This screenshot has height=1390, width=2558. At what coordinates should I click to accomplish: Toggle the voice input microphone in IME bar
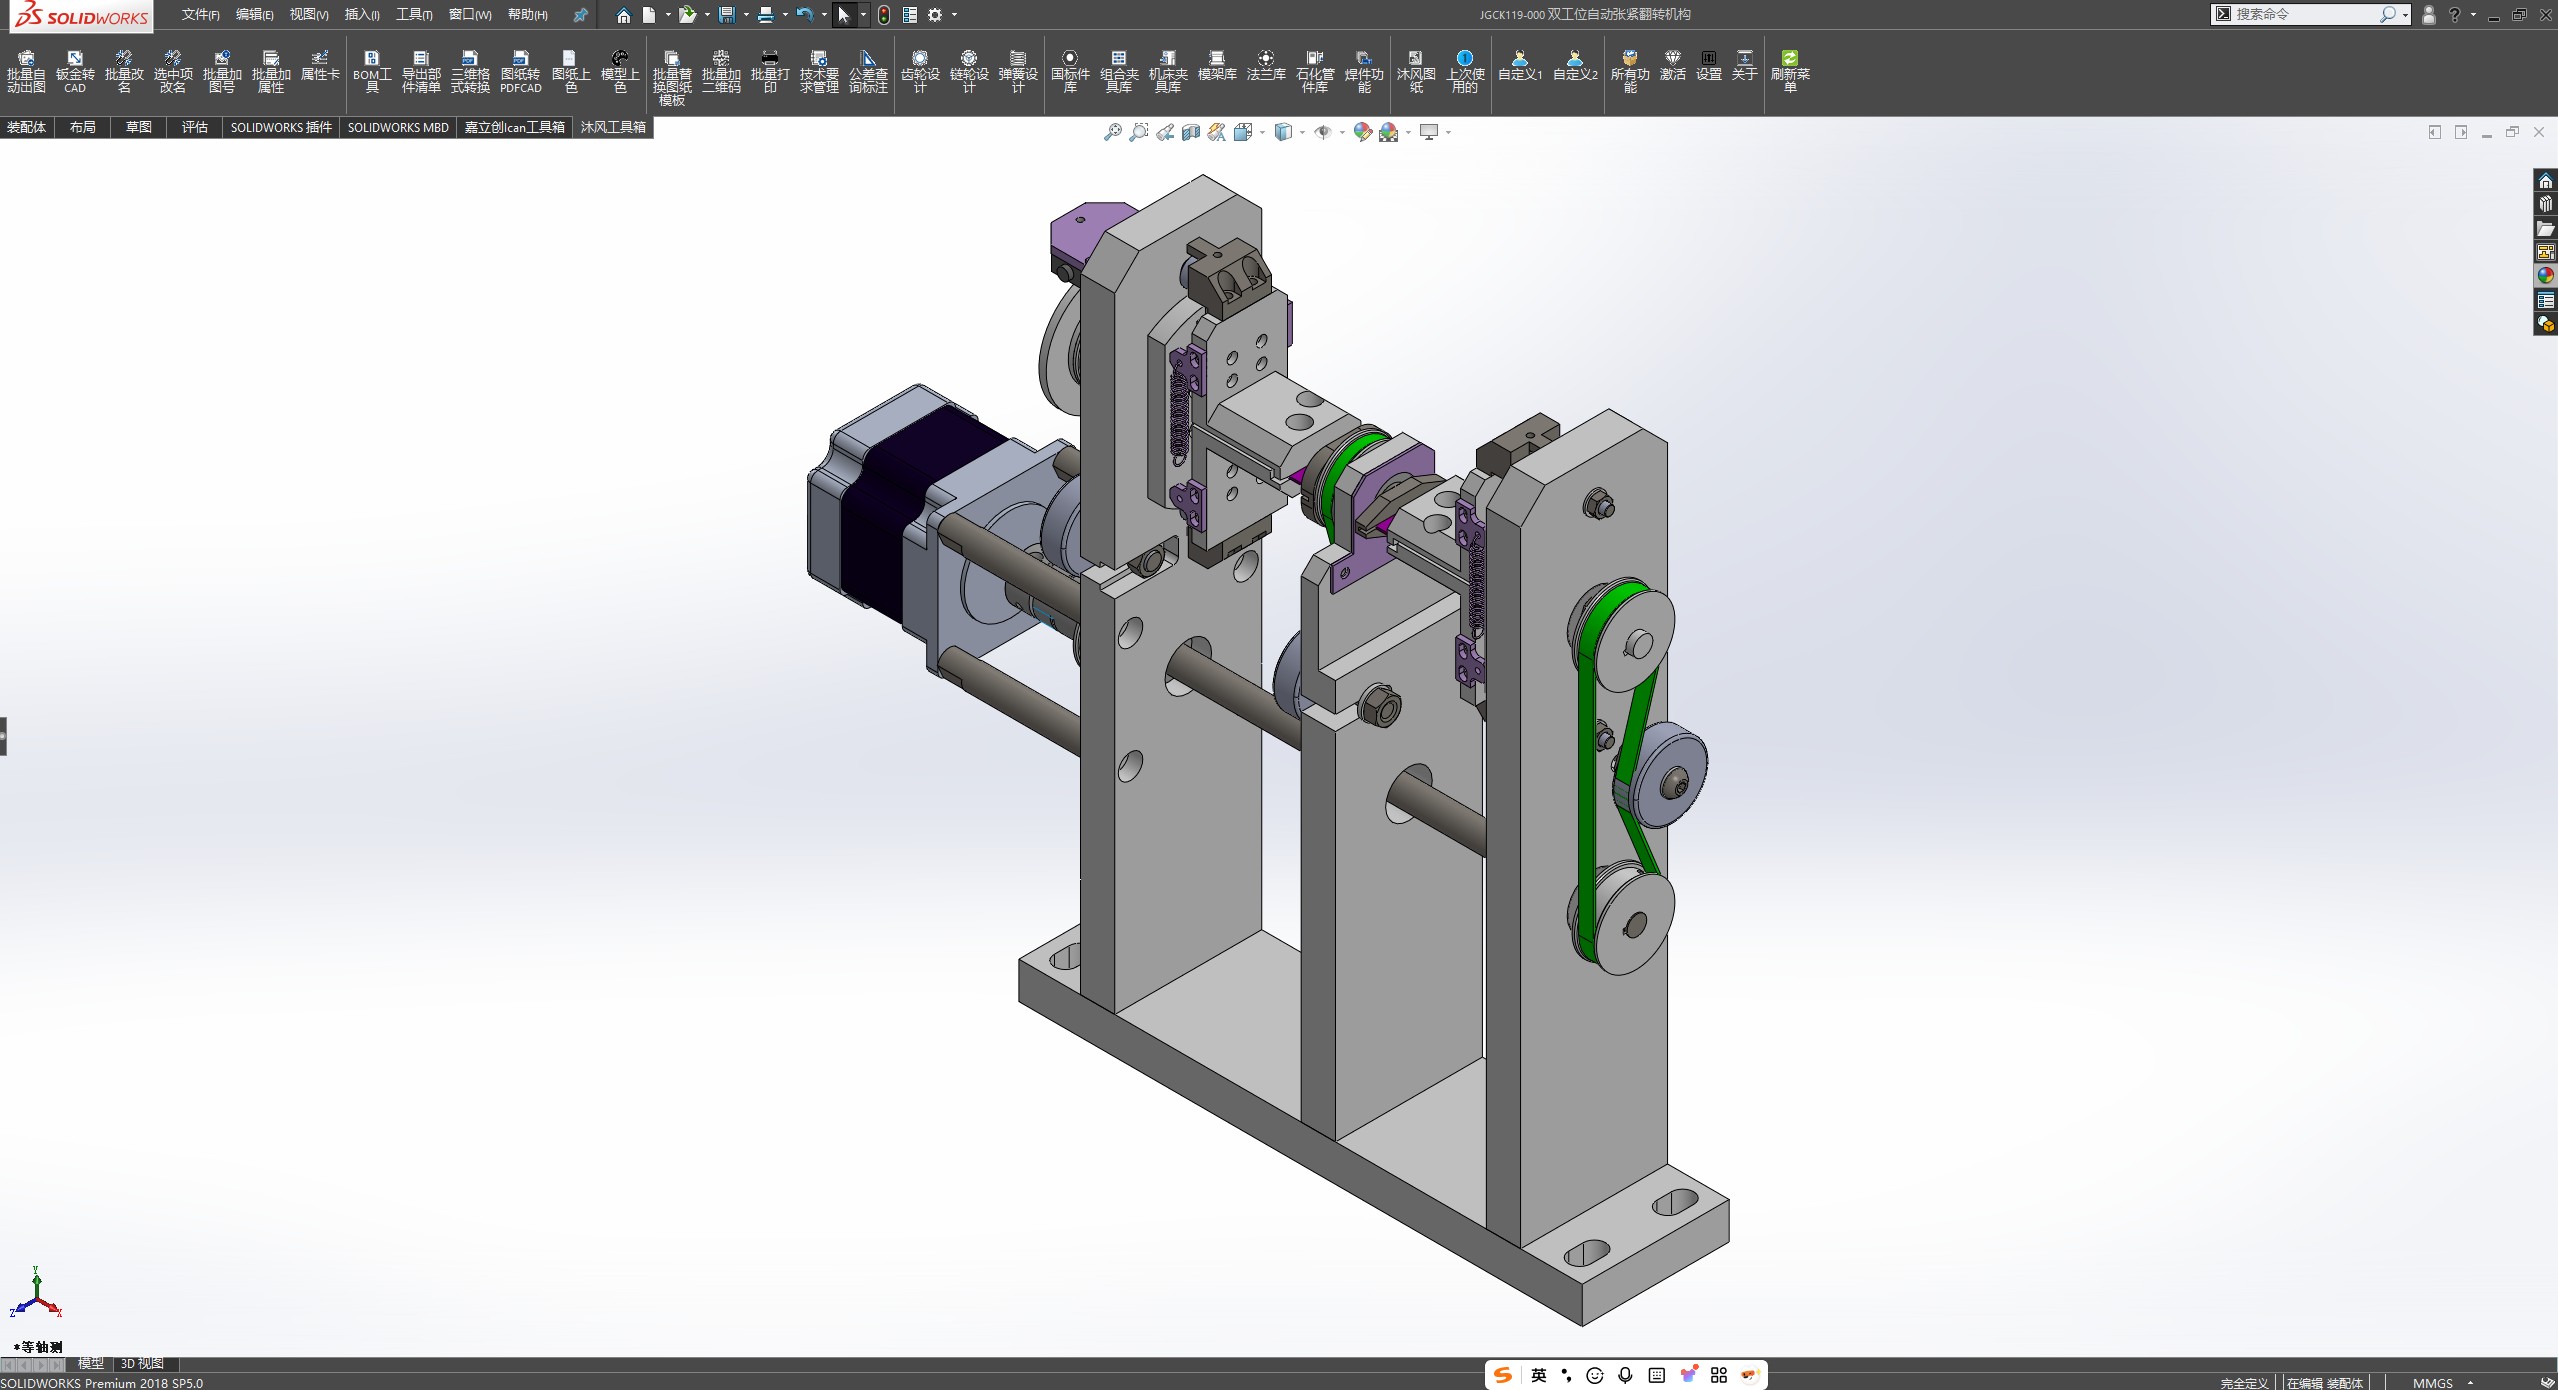[x=1625, y=1375]
